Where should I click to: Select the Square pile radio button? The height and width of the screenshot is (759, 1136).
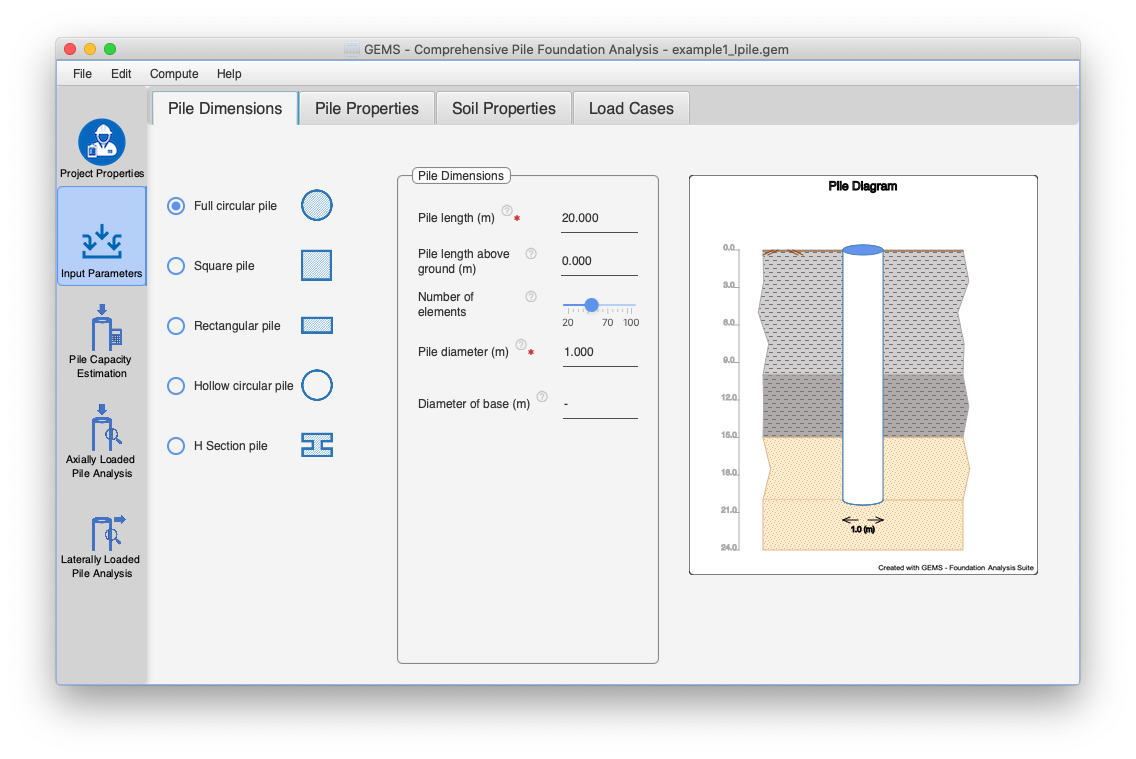click(176, 265)
